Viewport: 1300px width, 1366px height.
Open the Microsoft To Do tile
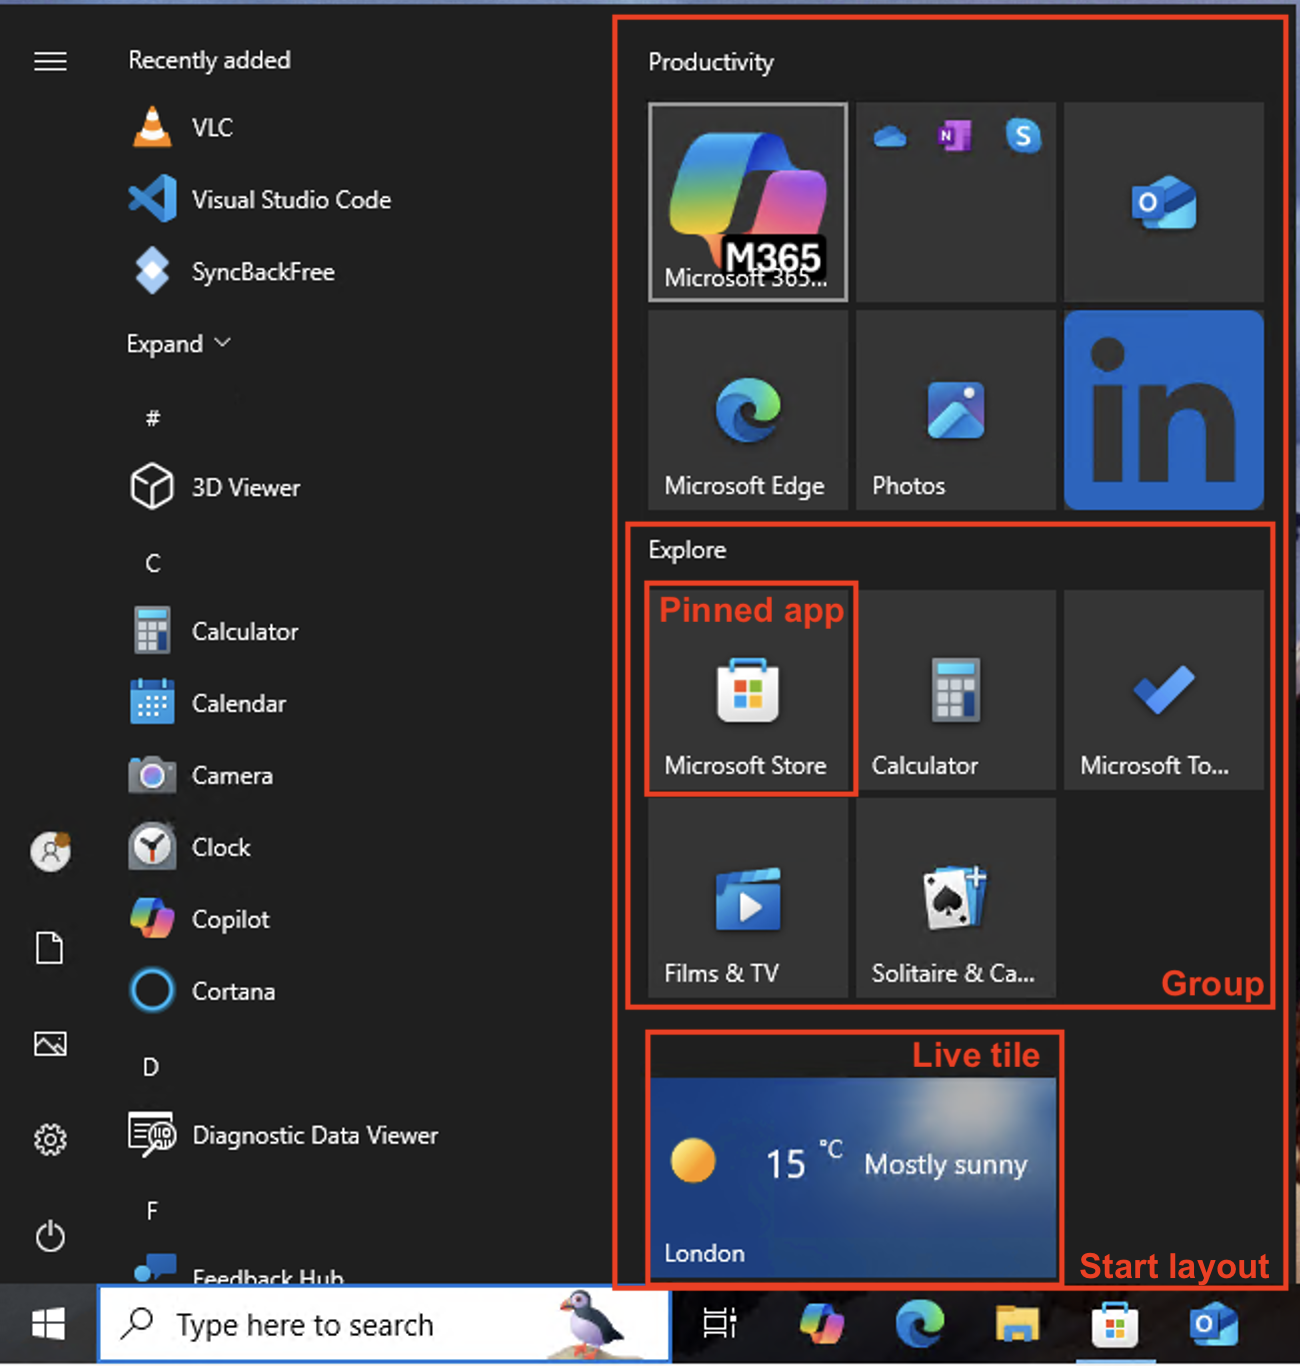coord(1163,691)
